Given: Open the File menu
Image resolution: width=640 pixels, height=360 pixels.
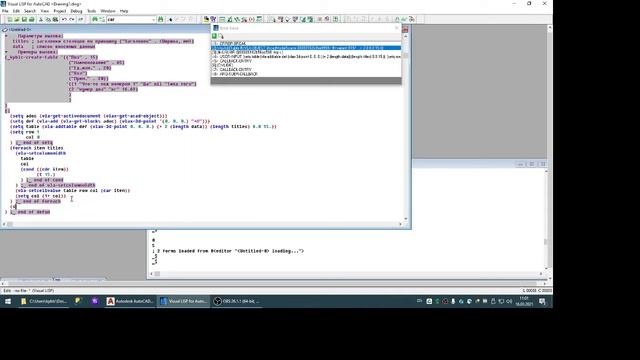Looking at the screenshot, I should point(5,11).
